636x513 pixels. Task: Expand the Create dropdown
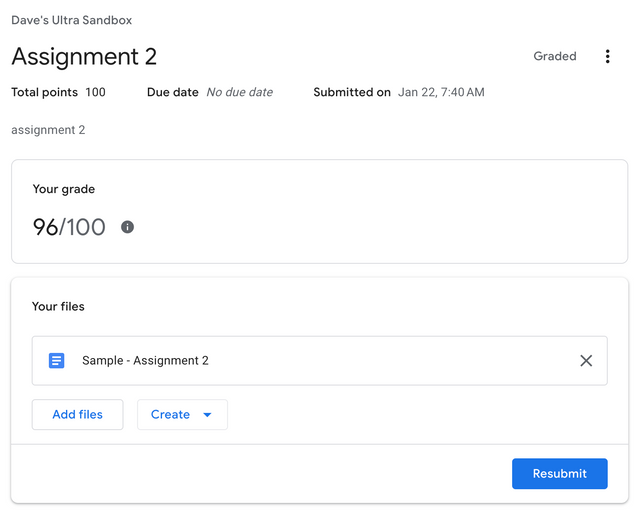coord(183,414)
